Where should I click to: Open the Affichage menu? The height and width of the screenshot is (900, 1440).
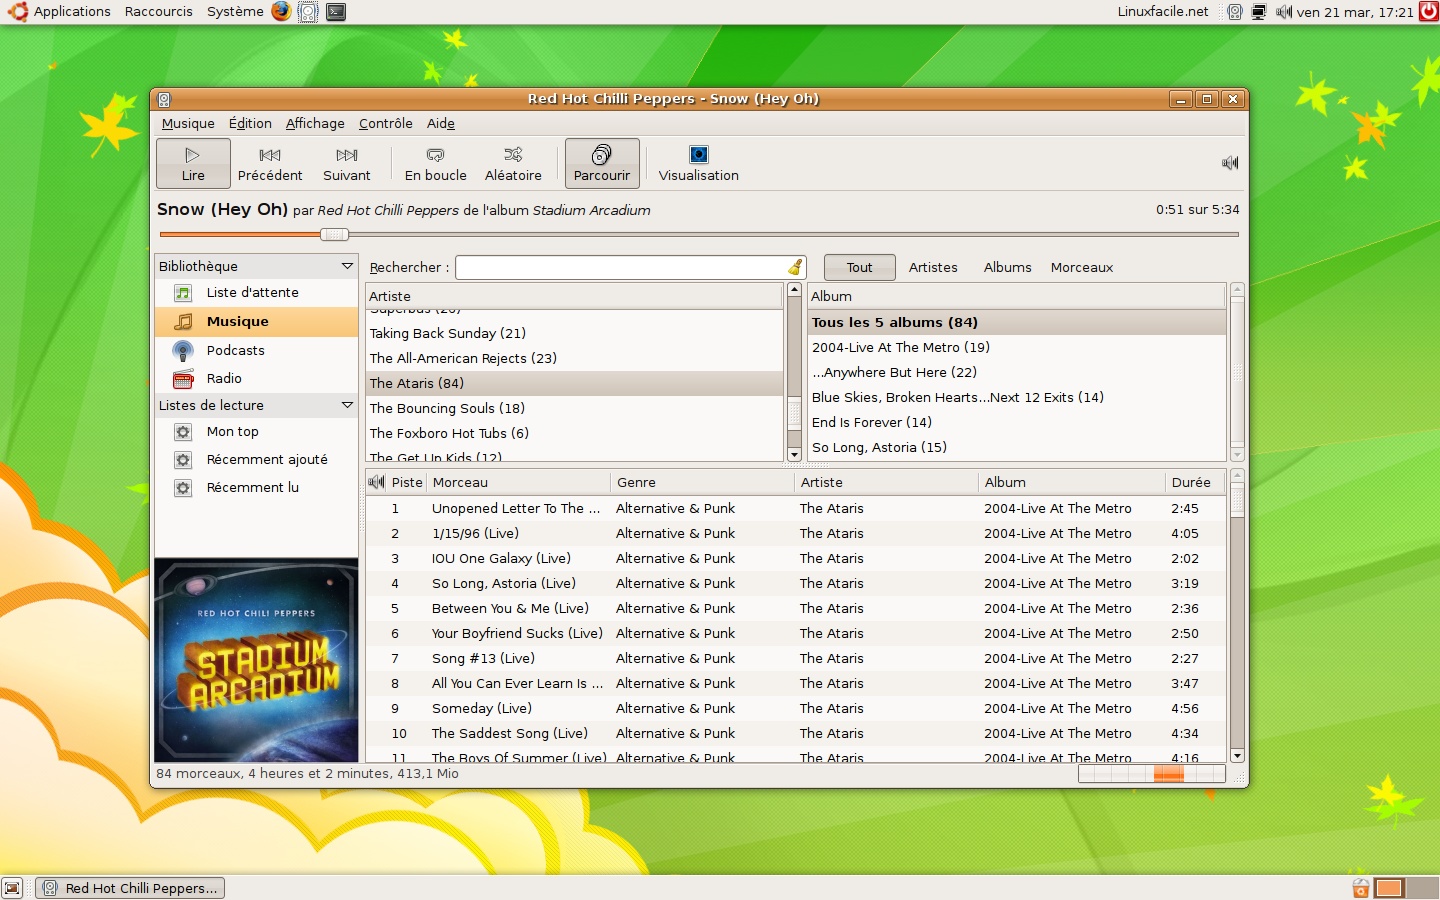(315, 123)
